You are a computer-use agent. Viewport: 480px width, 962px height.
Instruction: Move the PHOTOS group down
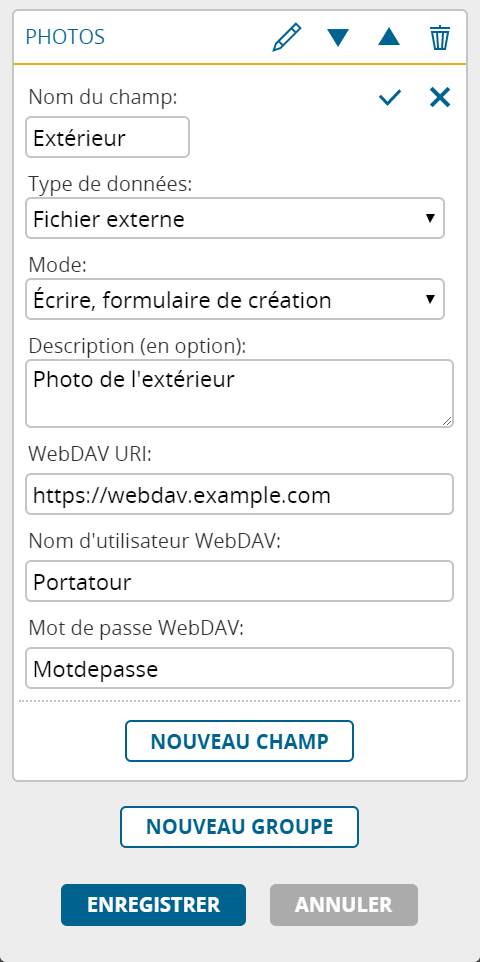338,38
